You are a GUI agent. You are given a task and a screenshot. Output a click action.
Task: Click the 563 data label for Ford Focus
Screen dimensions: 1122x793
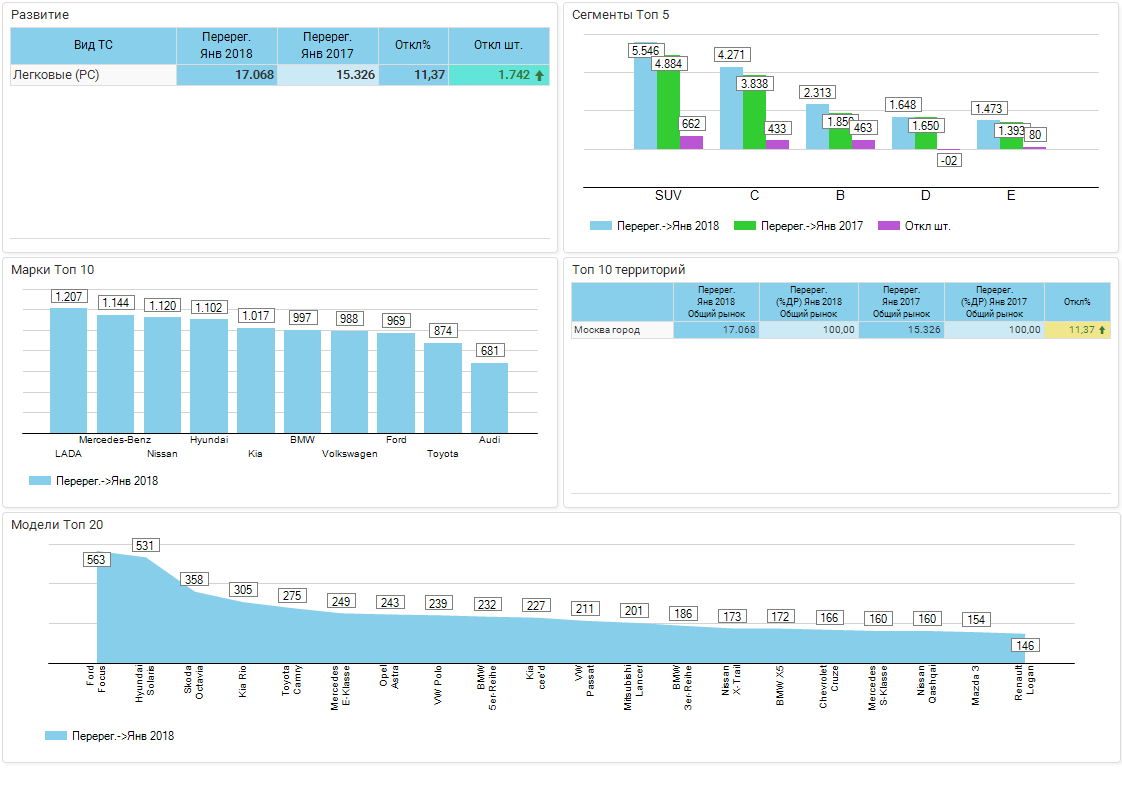pos(96,560)
